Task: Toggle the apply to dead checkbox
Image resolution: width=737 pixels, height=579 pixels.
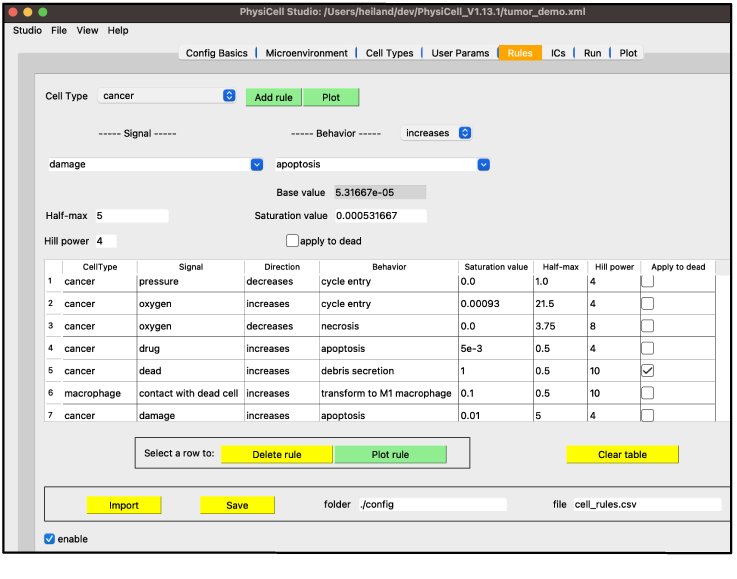Action: coord(292,241)
